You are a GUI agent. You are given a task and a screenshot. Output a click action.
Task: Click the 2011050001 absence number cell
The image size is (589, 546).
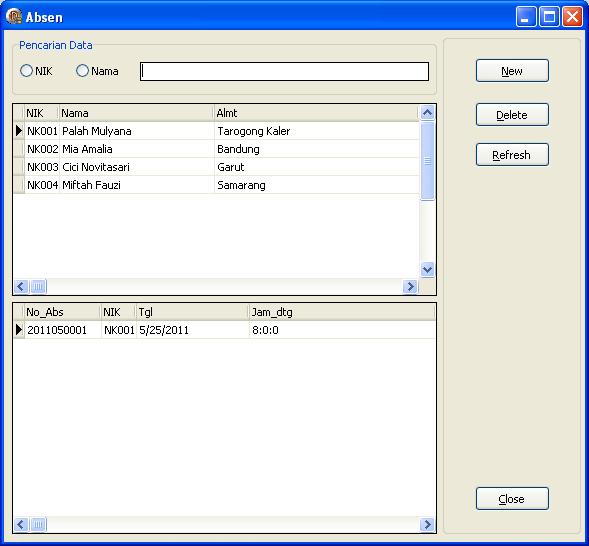(63, 330)
